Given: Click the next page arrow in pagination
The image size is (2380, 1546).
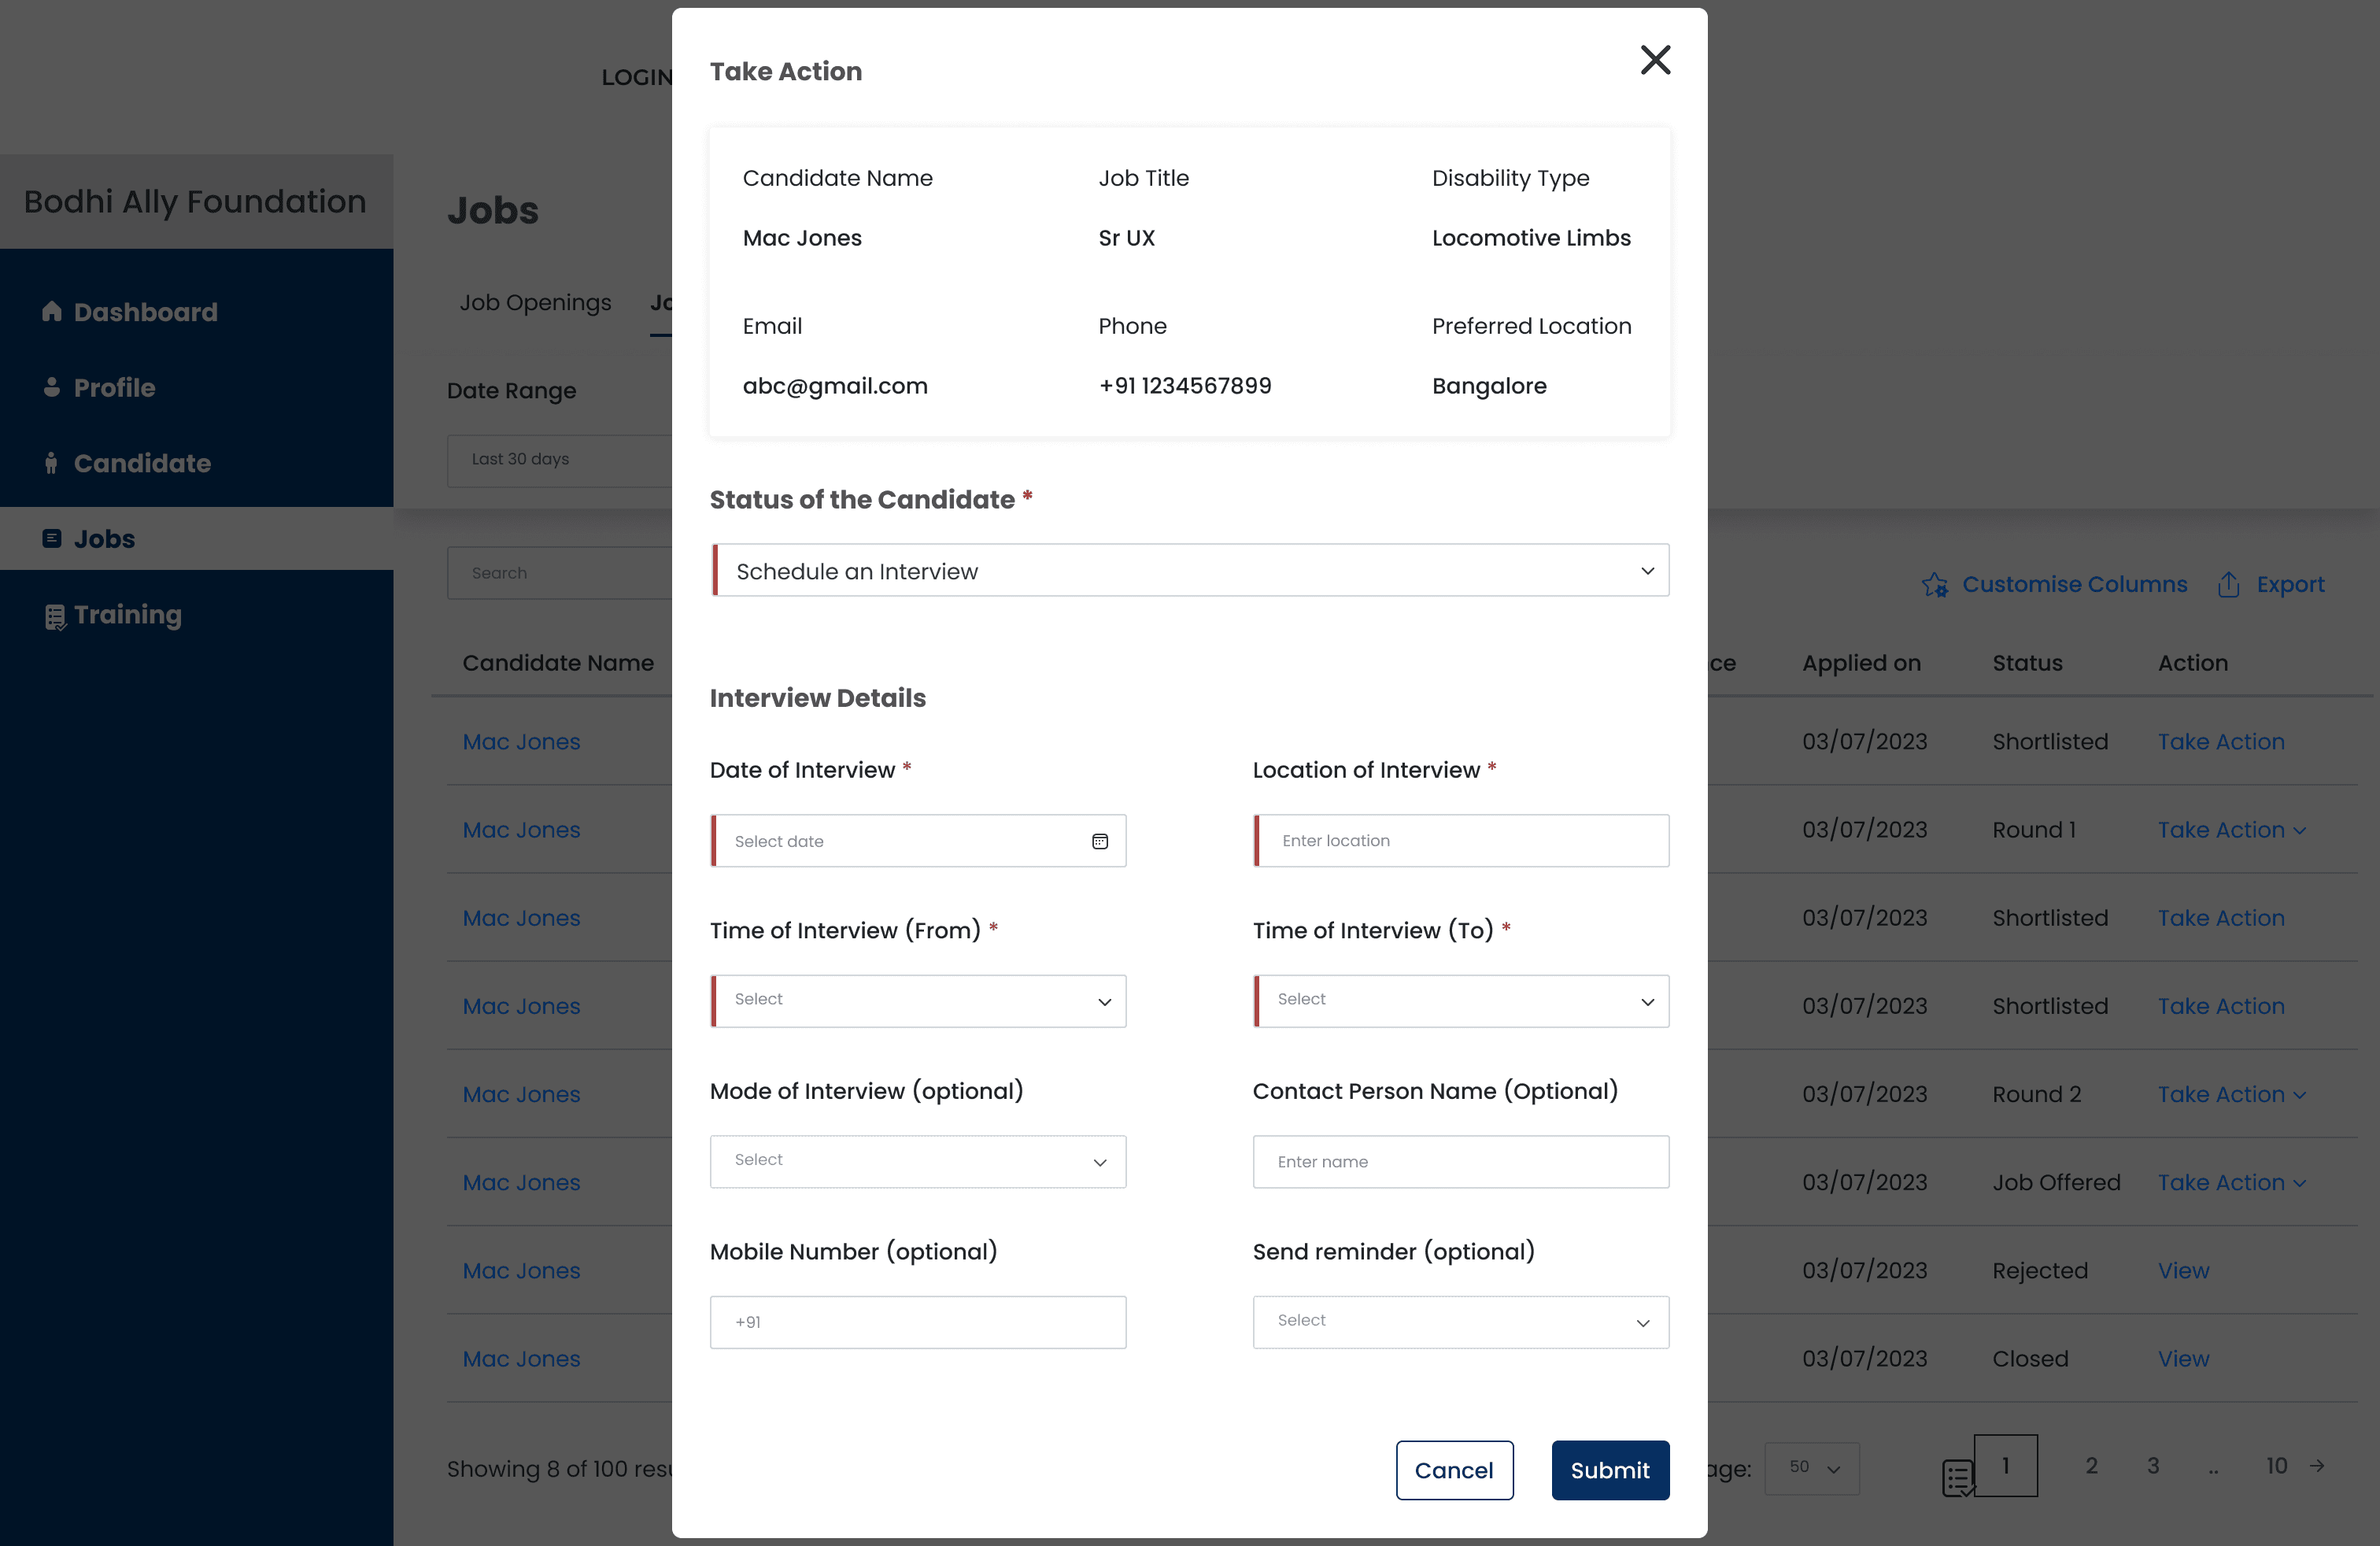Looking at the screenshot, I should point(2317,1466).
